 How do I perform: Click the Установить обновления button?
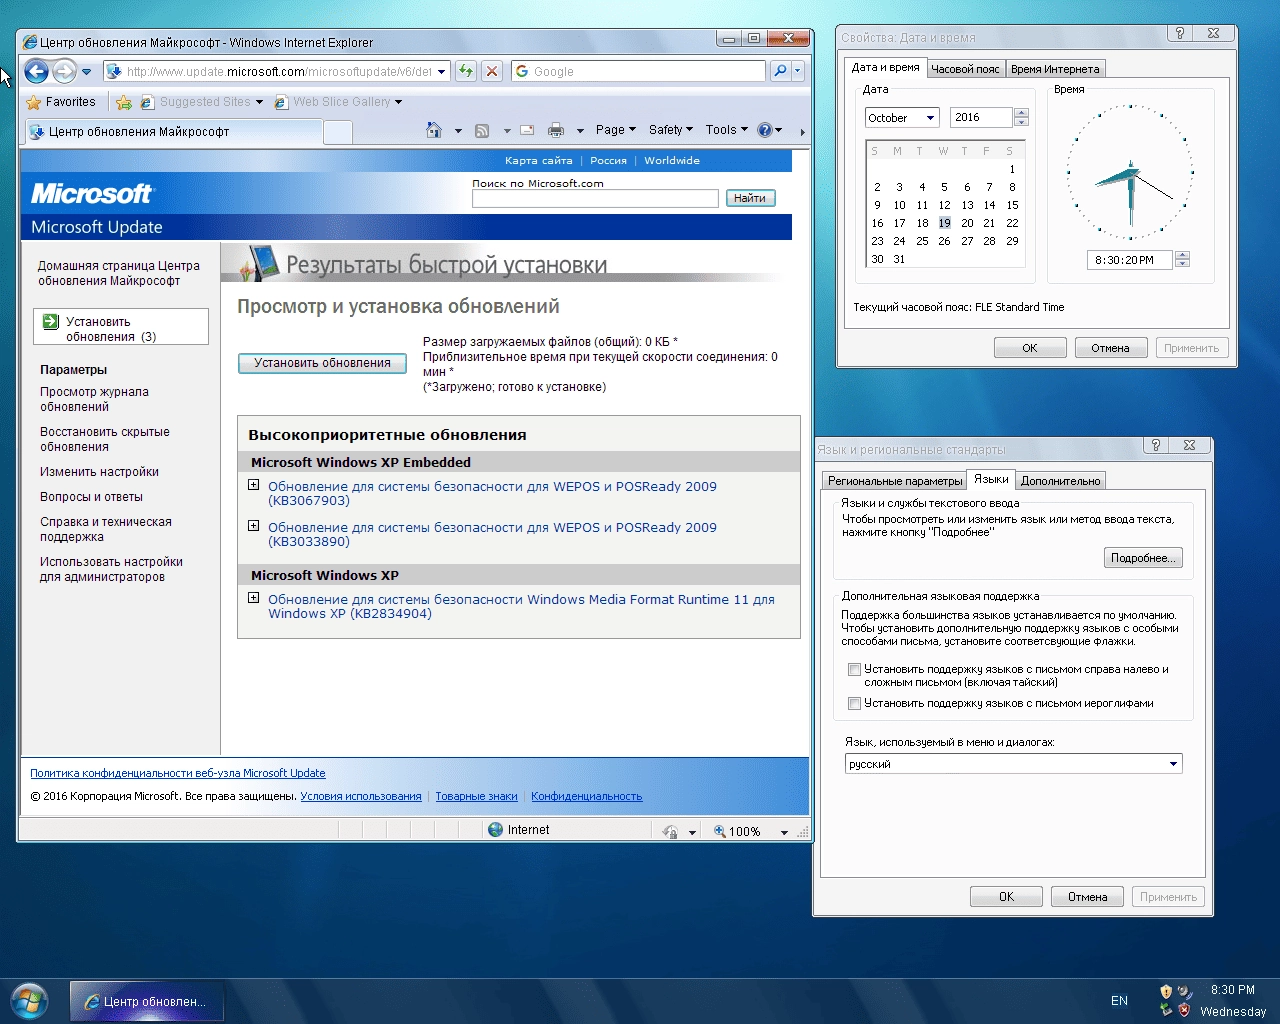321,363
